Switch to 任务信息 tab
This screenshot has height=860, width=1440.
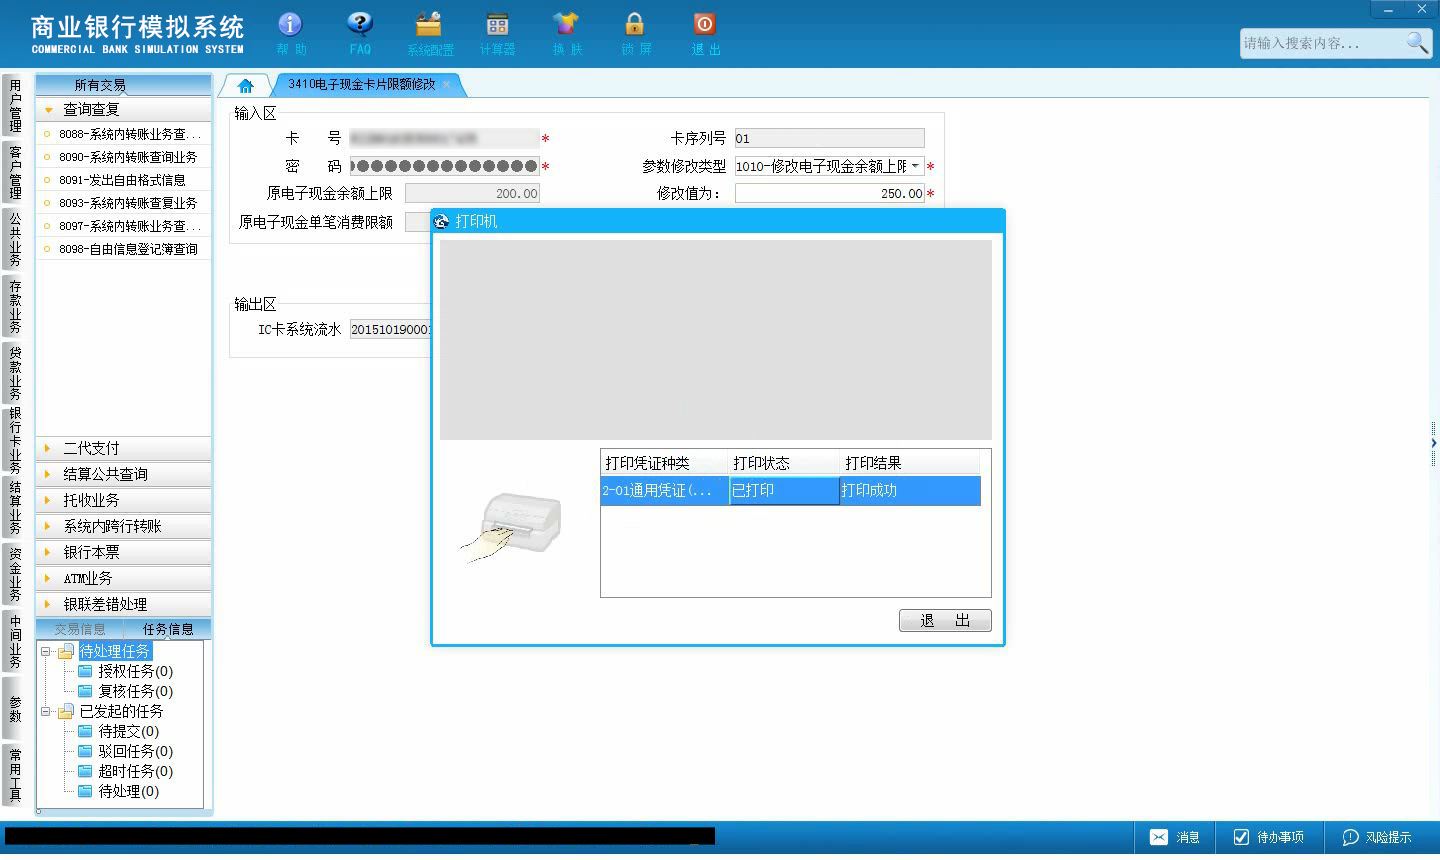click(168, 629)
